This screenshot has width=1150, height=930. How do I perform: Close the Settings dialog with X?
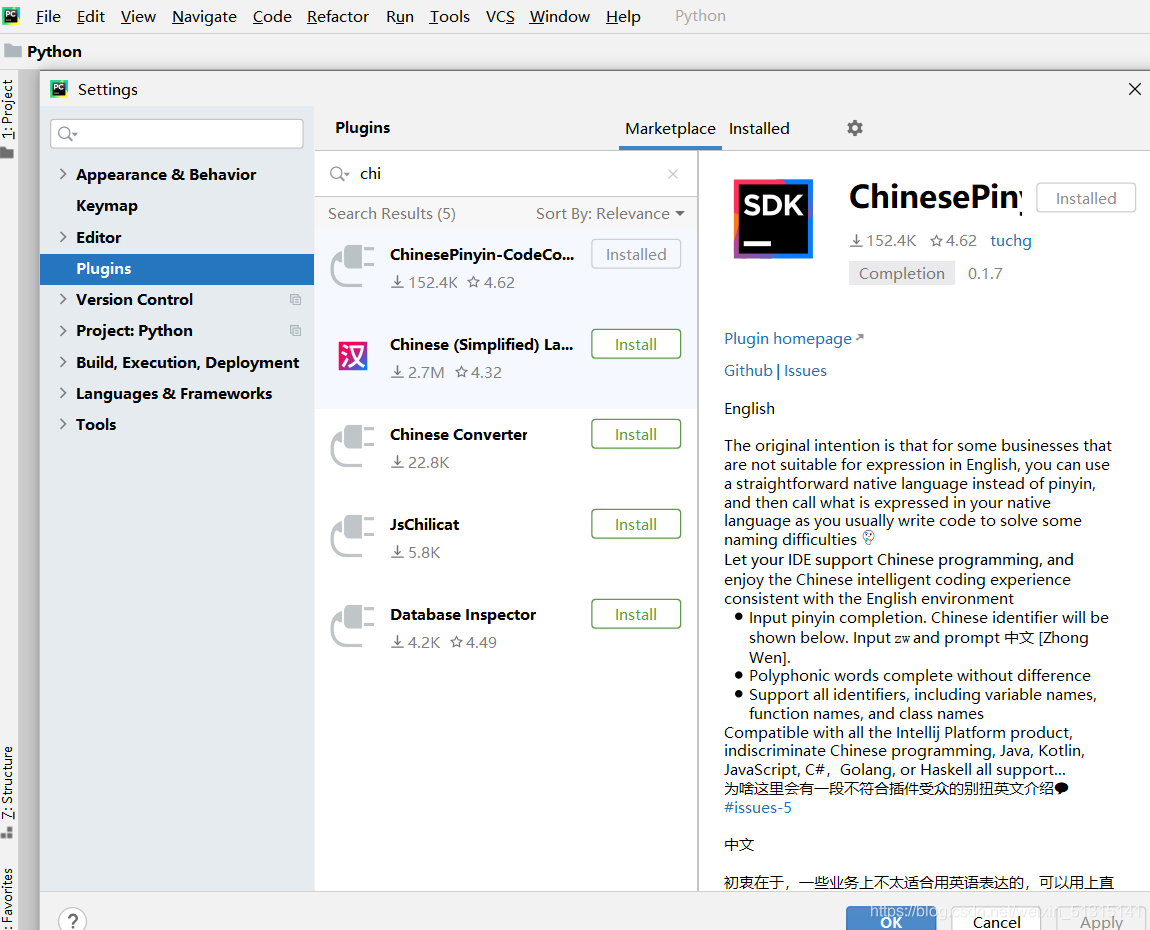pos(1135,89)
